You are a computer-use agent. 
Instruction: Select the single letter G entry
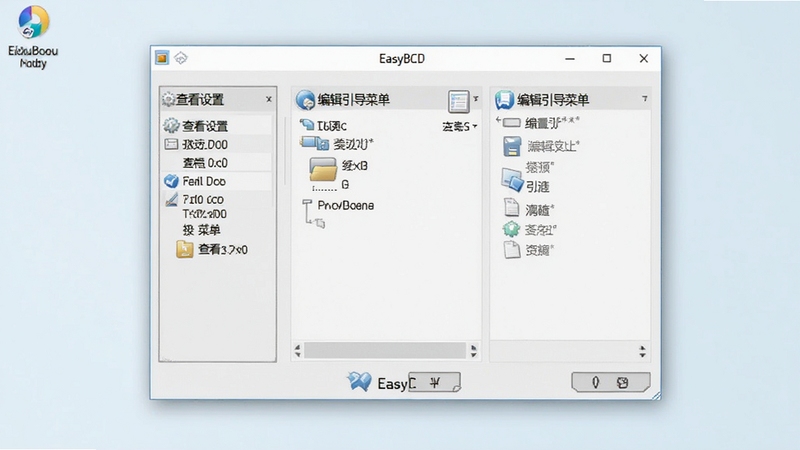click(x=345, y=185)
